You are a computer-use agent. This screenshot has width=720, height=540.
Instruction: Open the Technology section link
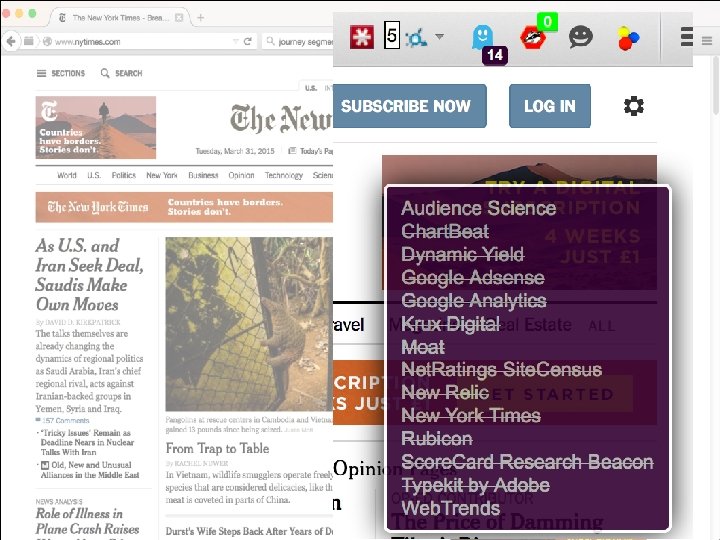click(x=284, y=175)
